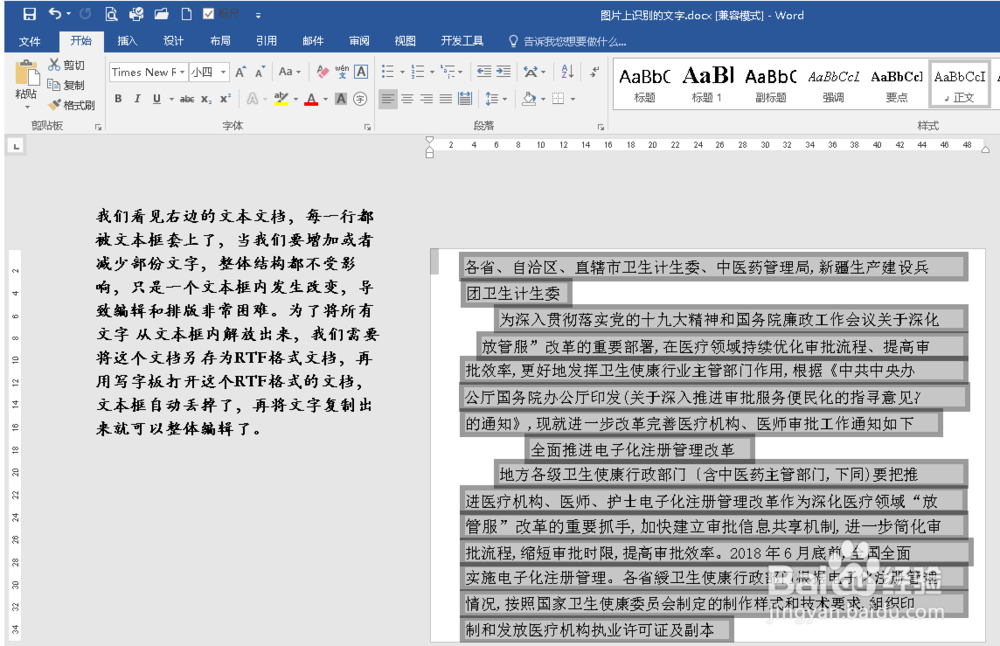Toggle strikethrough on selected text
Image resolution: width=1000 pixels, height=646 pixels.
point(187,98)
